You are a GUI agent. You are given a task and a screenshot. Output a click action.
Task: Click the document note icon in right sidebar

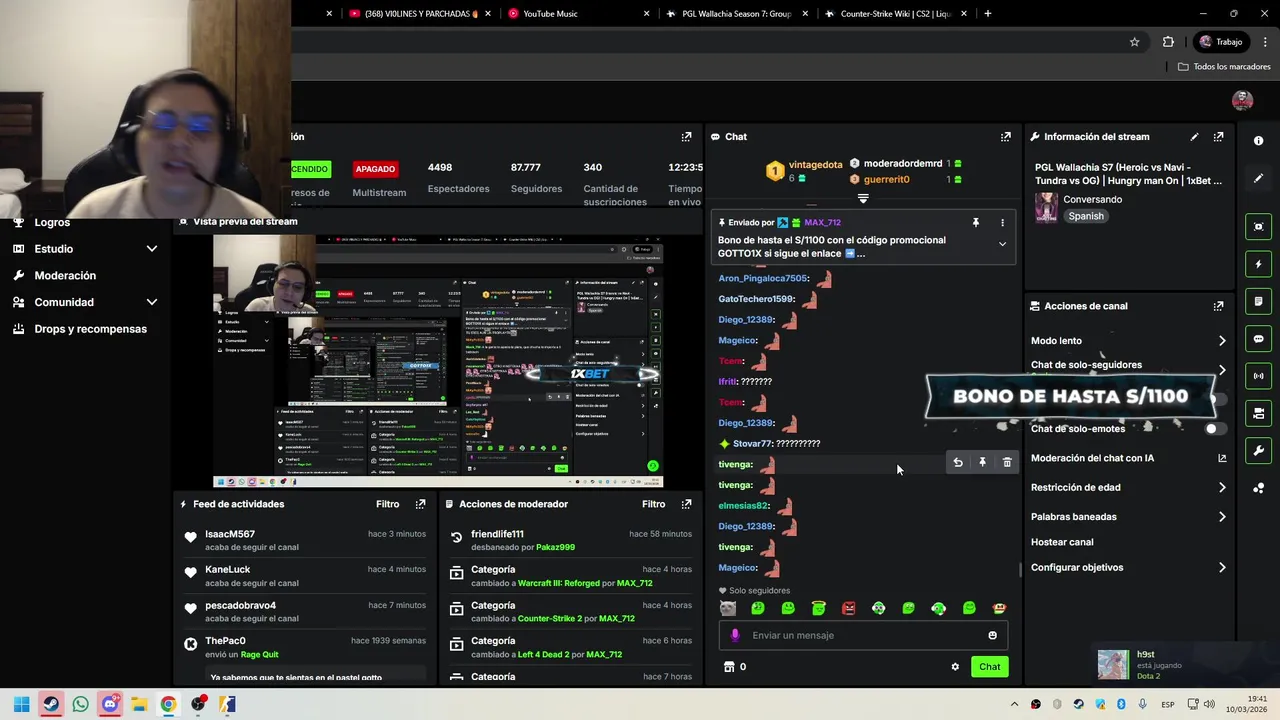(x=1258, y=301)
